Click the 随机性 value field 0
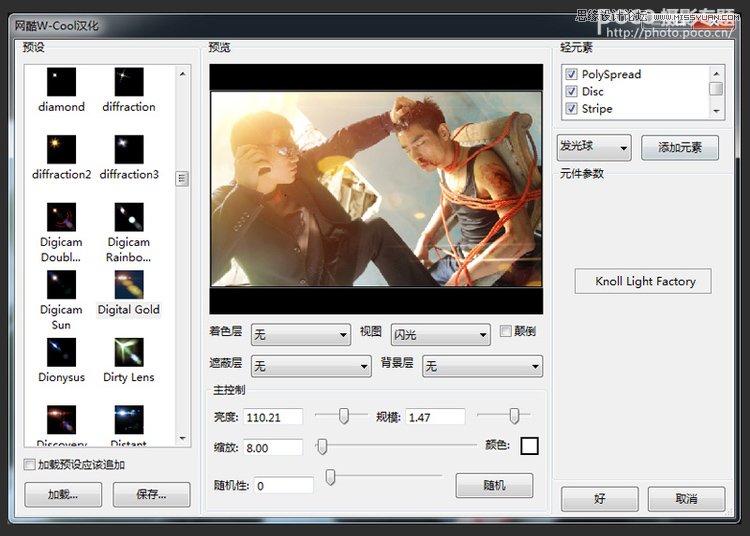The image size is (750, 536). (284, 485)
